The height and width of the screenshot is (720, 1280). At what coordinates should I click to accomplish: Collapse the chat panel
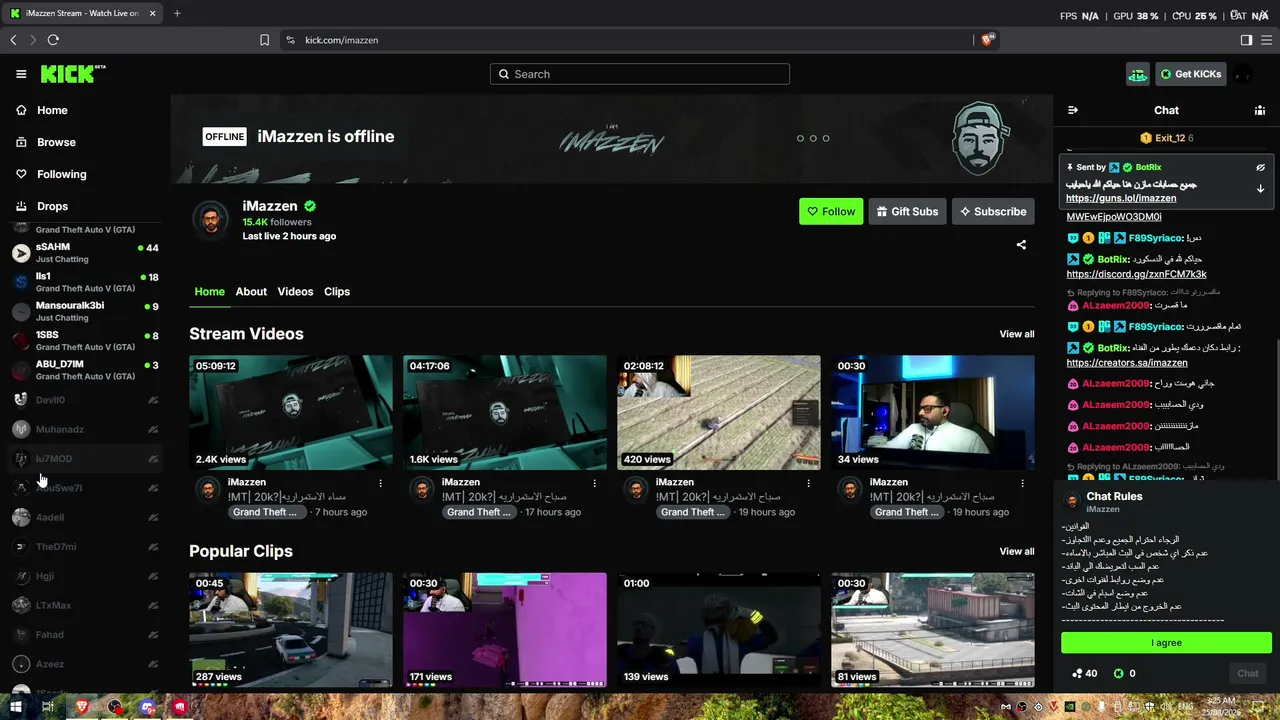click(x=1073, y=110)
